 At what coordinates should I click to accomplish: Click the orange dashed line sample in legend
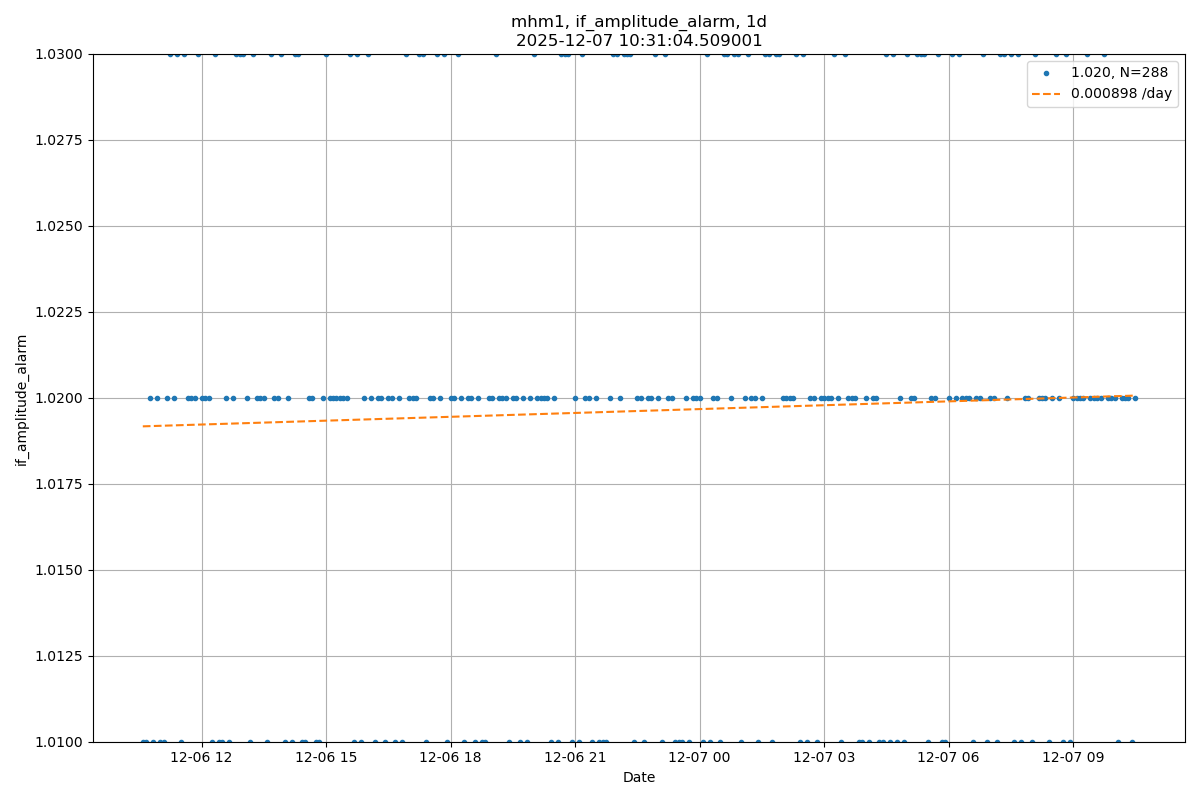coord(1047,93)
